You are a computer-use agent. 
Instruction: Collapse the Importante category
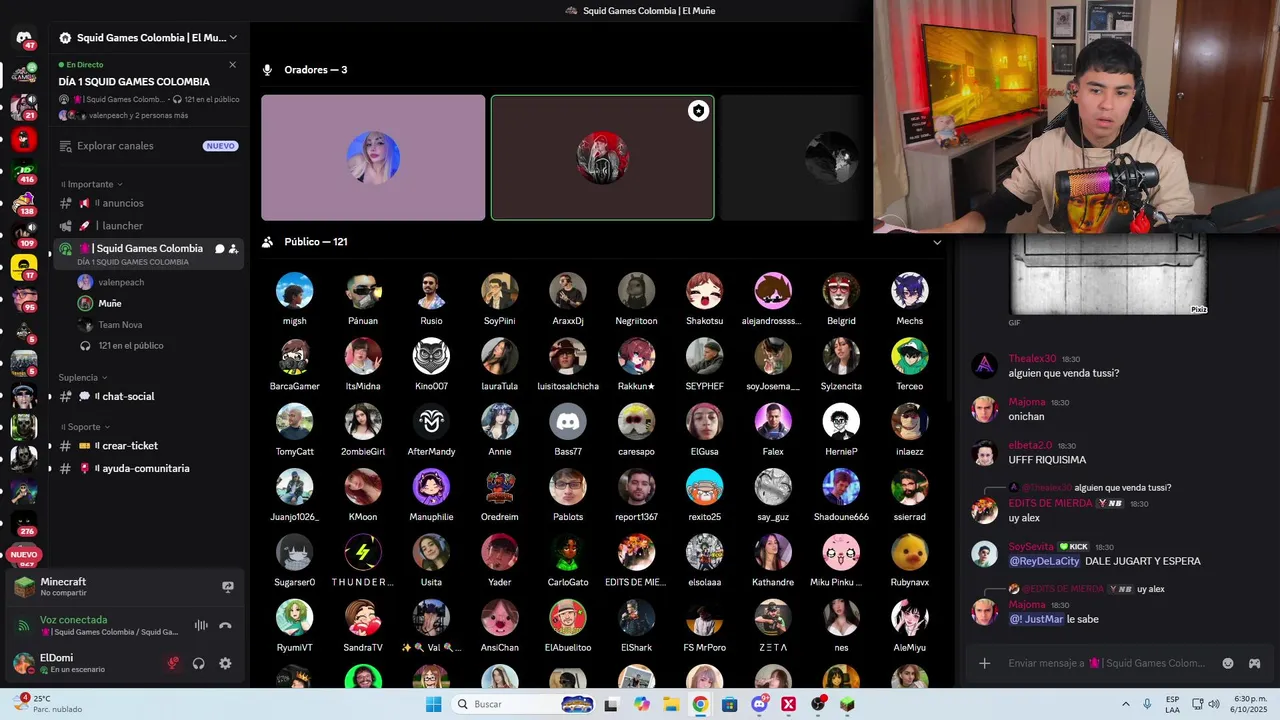(x=91, y=184)
